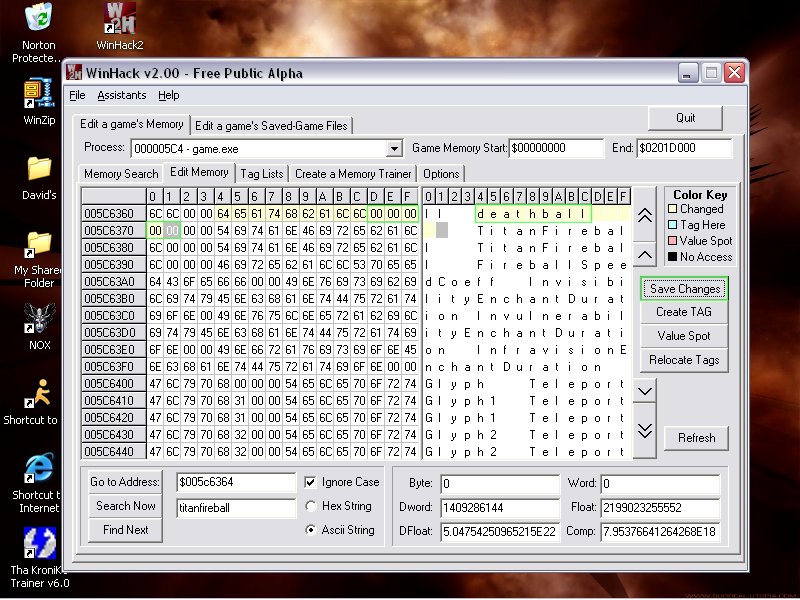Click the Byte value field
Image resolution: width=800 pixels, height=600 pixels.
point(500,483)
